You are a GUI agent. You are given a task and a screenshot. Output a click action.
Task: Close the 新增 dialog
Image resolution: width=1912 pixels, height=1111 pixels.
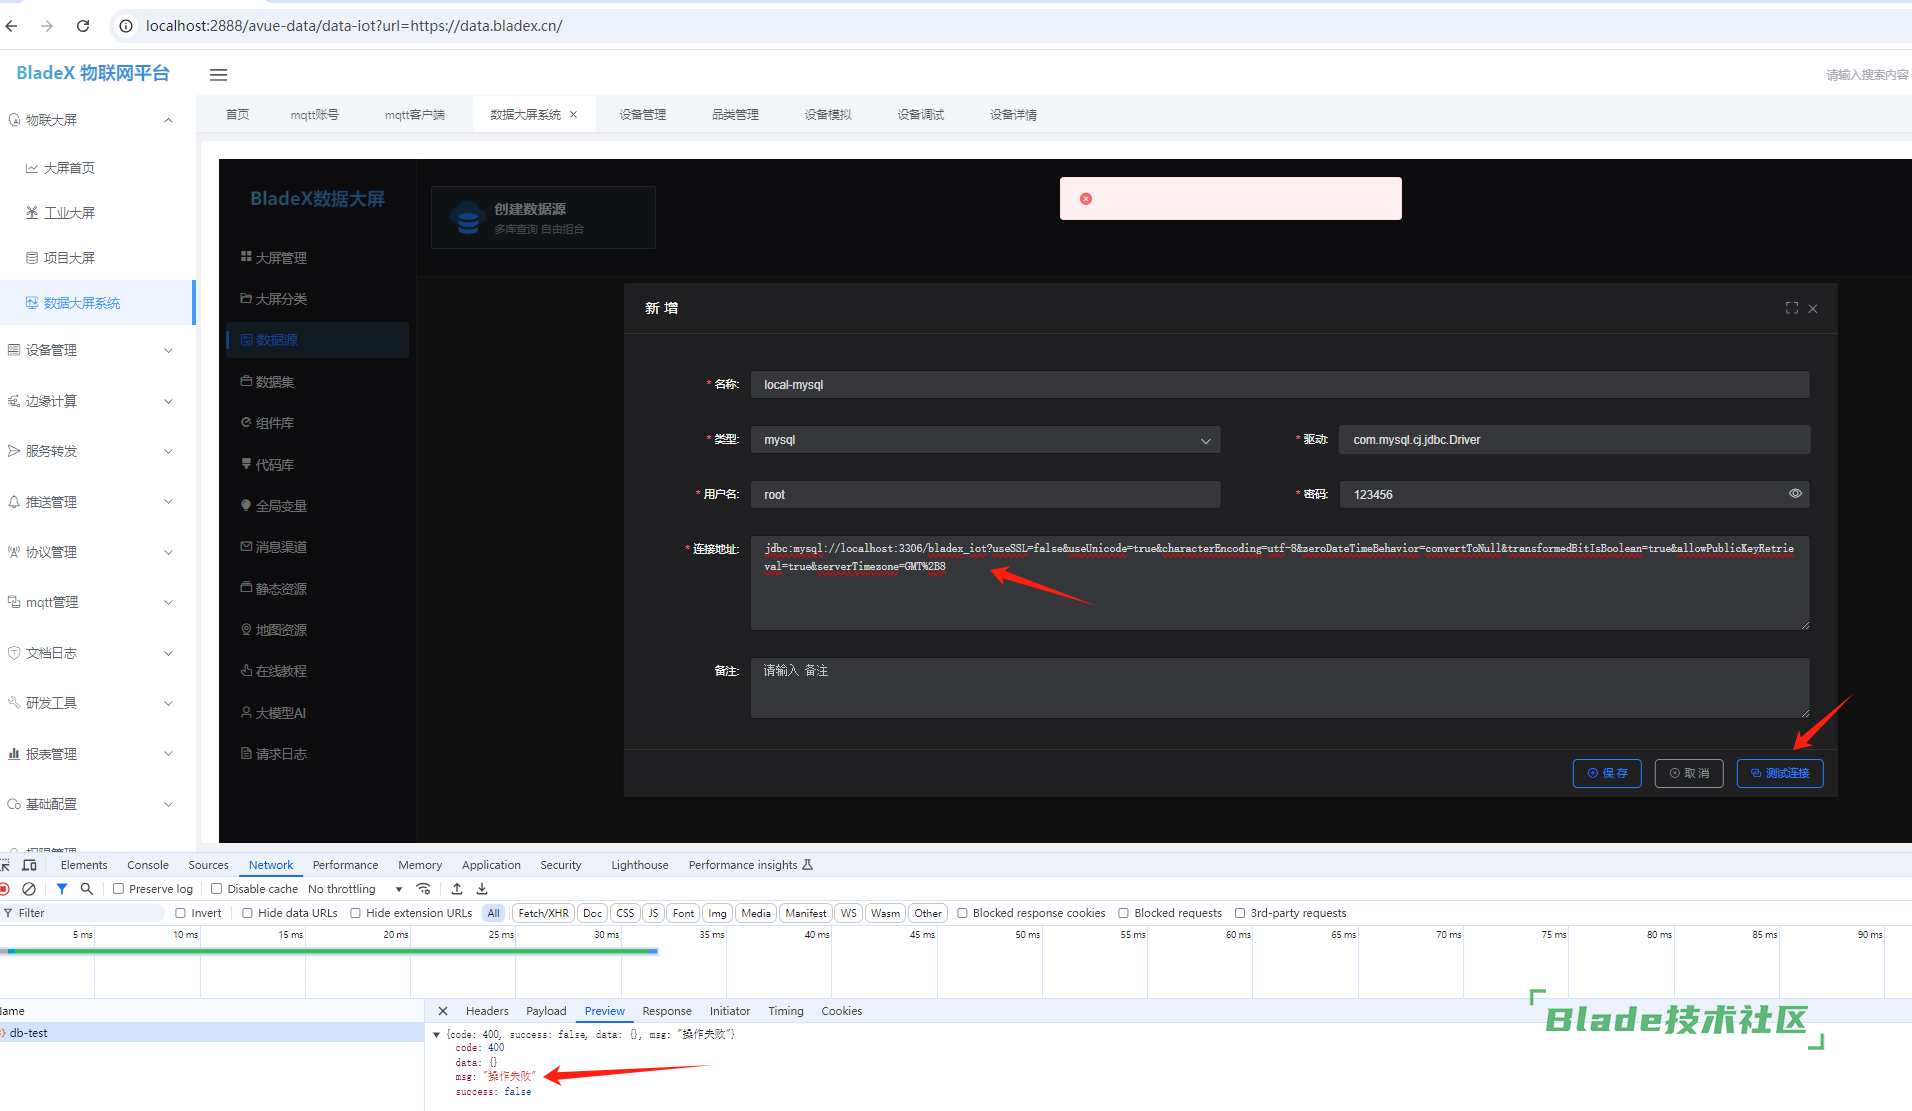point(1813,309)
